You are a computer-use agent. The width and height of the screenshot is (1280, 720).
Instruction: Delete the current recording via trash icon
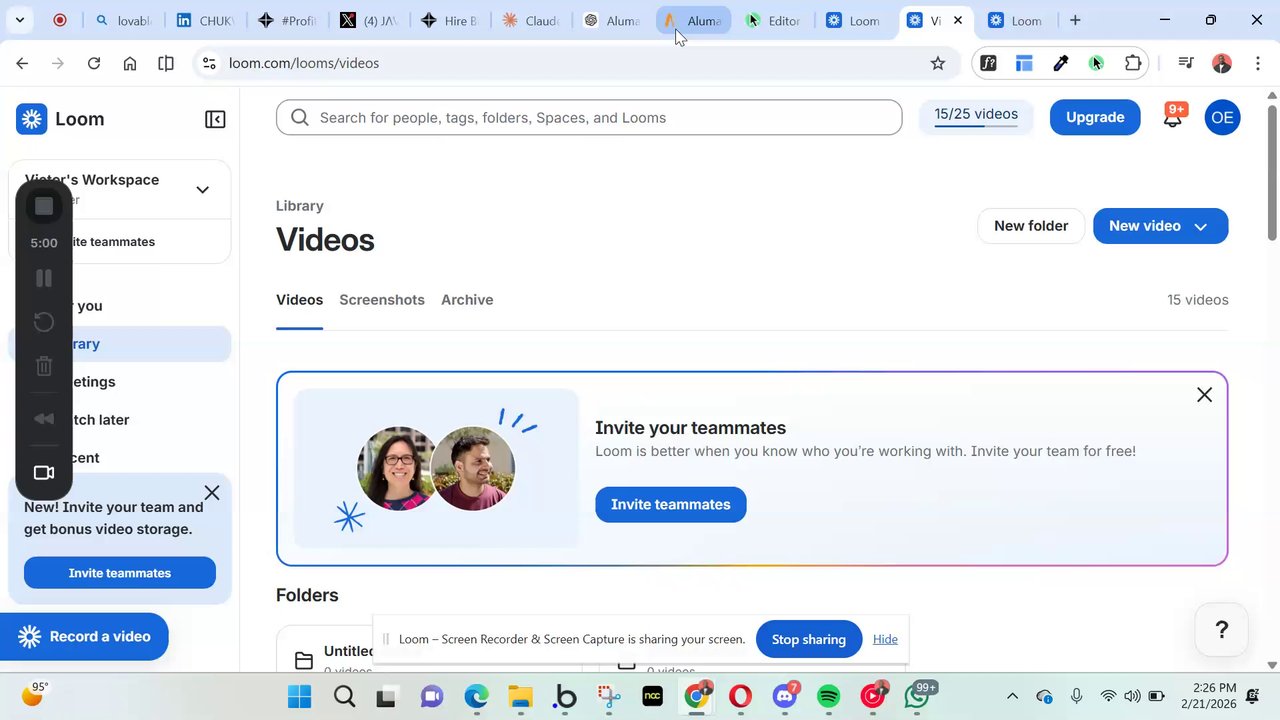44,366
